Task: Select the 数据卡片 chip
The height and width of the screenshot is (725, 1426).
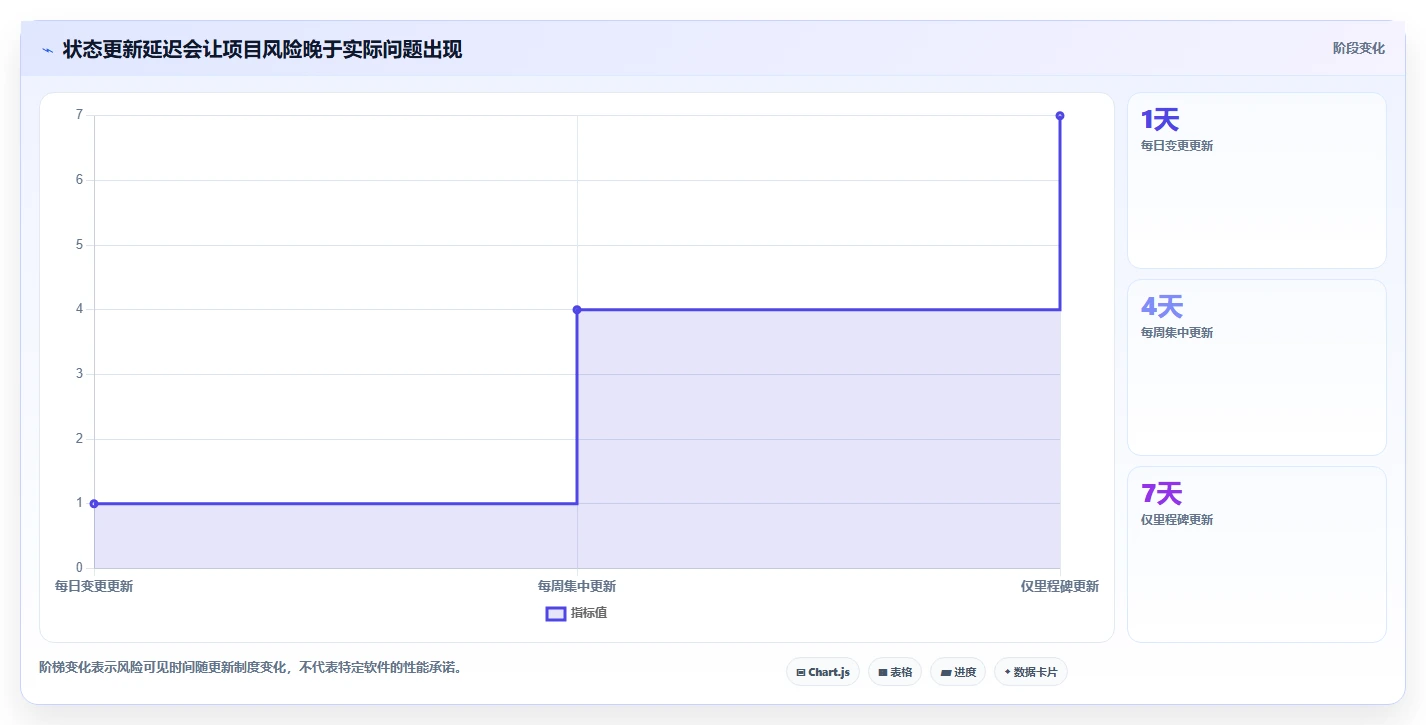Action: pyautogui.click(x=1031, y=672)
